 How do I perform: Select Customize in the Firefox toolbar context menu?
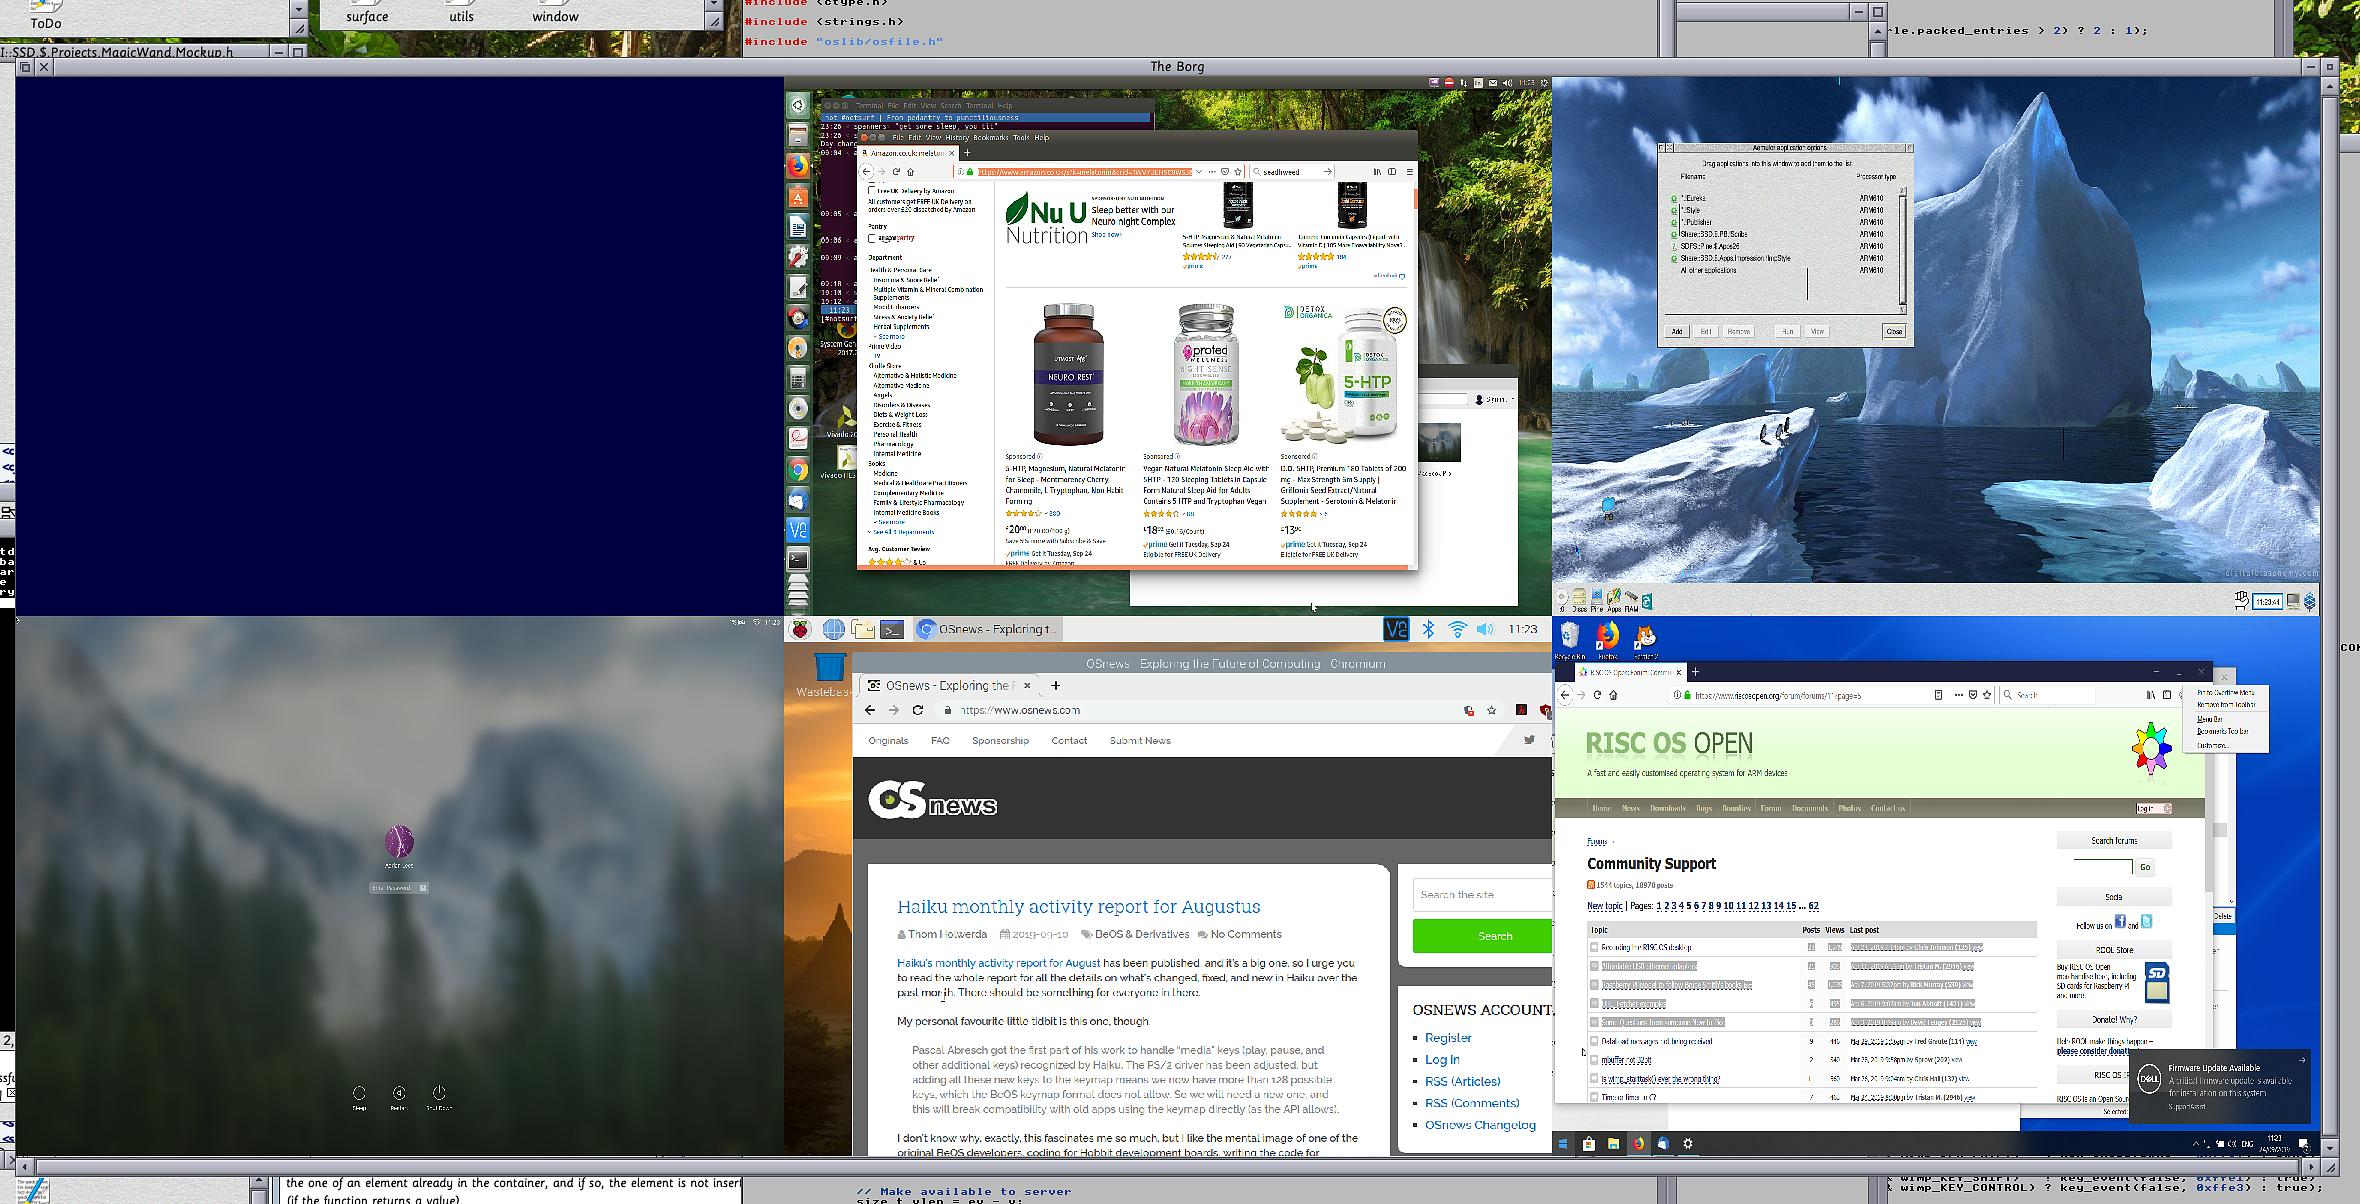pos(2211,745)
